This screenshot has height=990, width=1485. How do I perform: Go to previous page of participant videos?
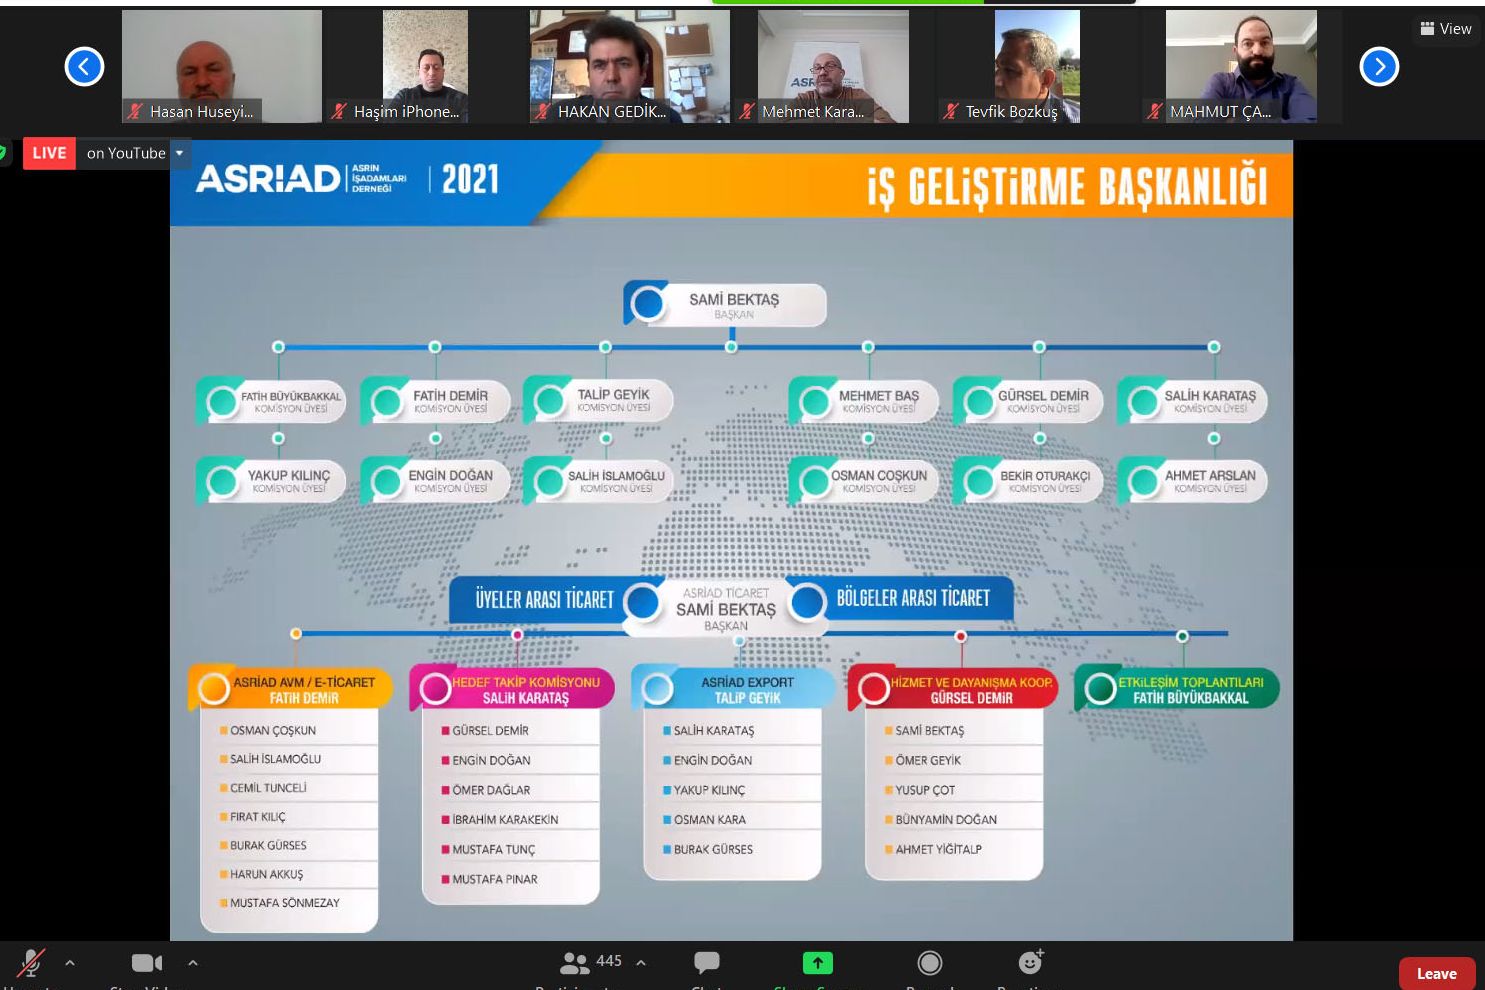point(84,67)
